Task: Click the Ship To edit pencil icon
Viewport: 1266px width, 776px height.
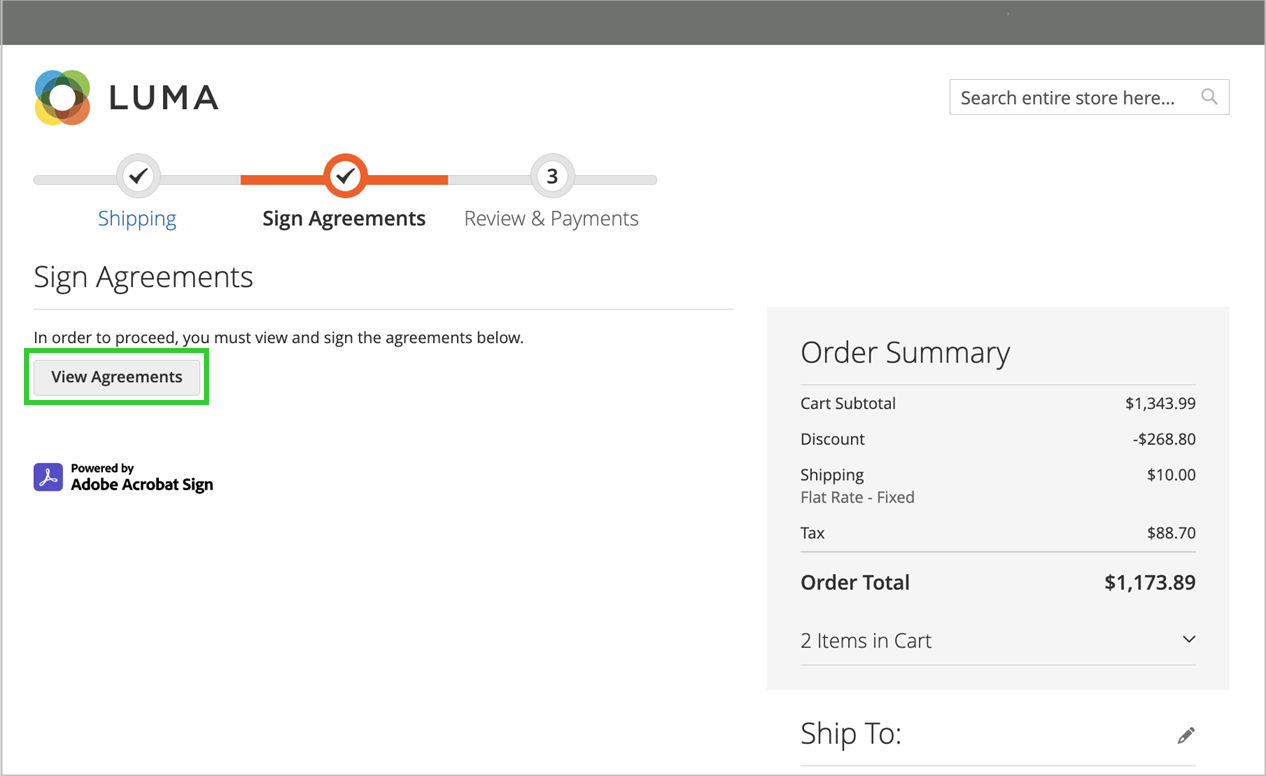Action: click(x=1186, y=735)
